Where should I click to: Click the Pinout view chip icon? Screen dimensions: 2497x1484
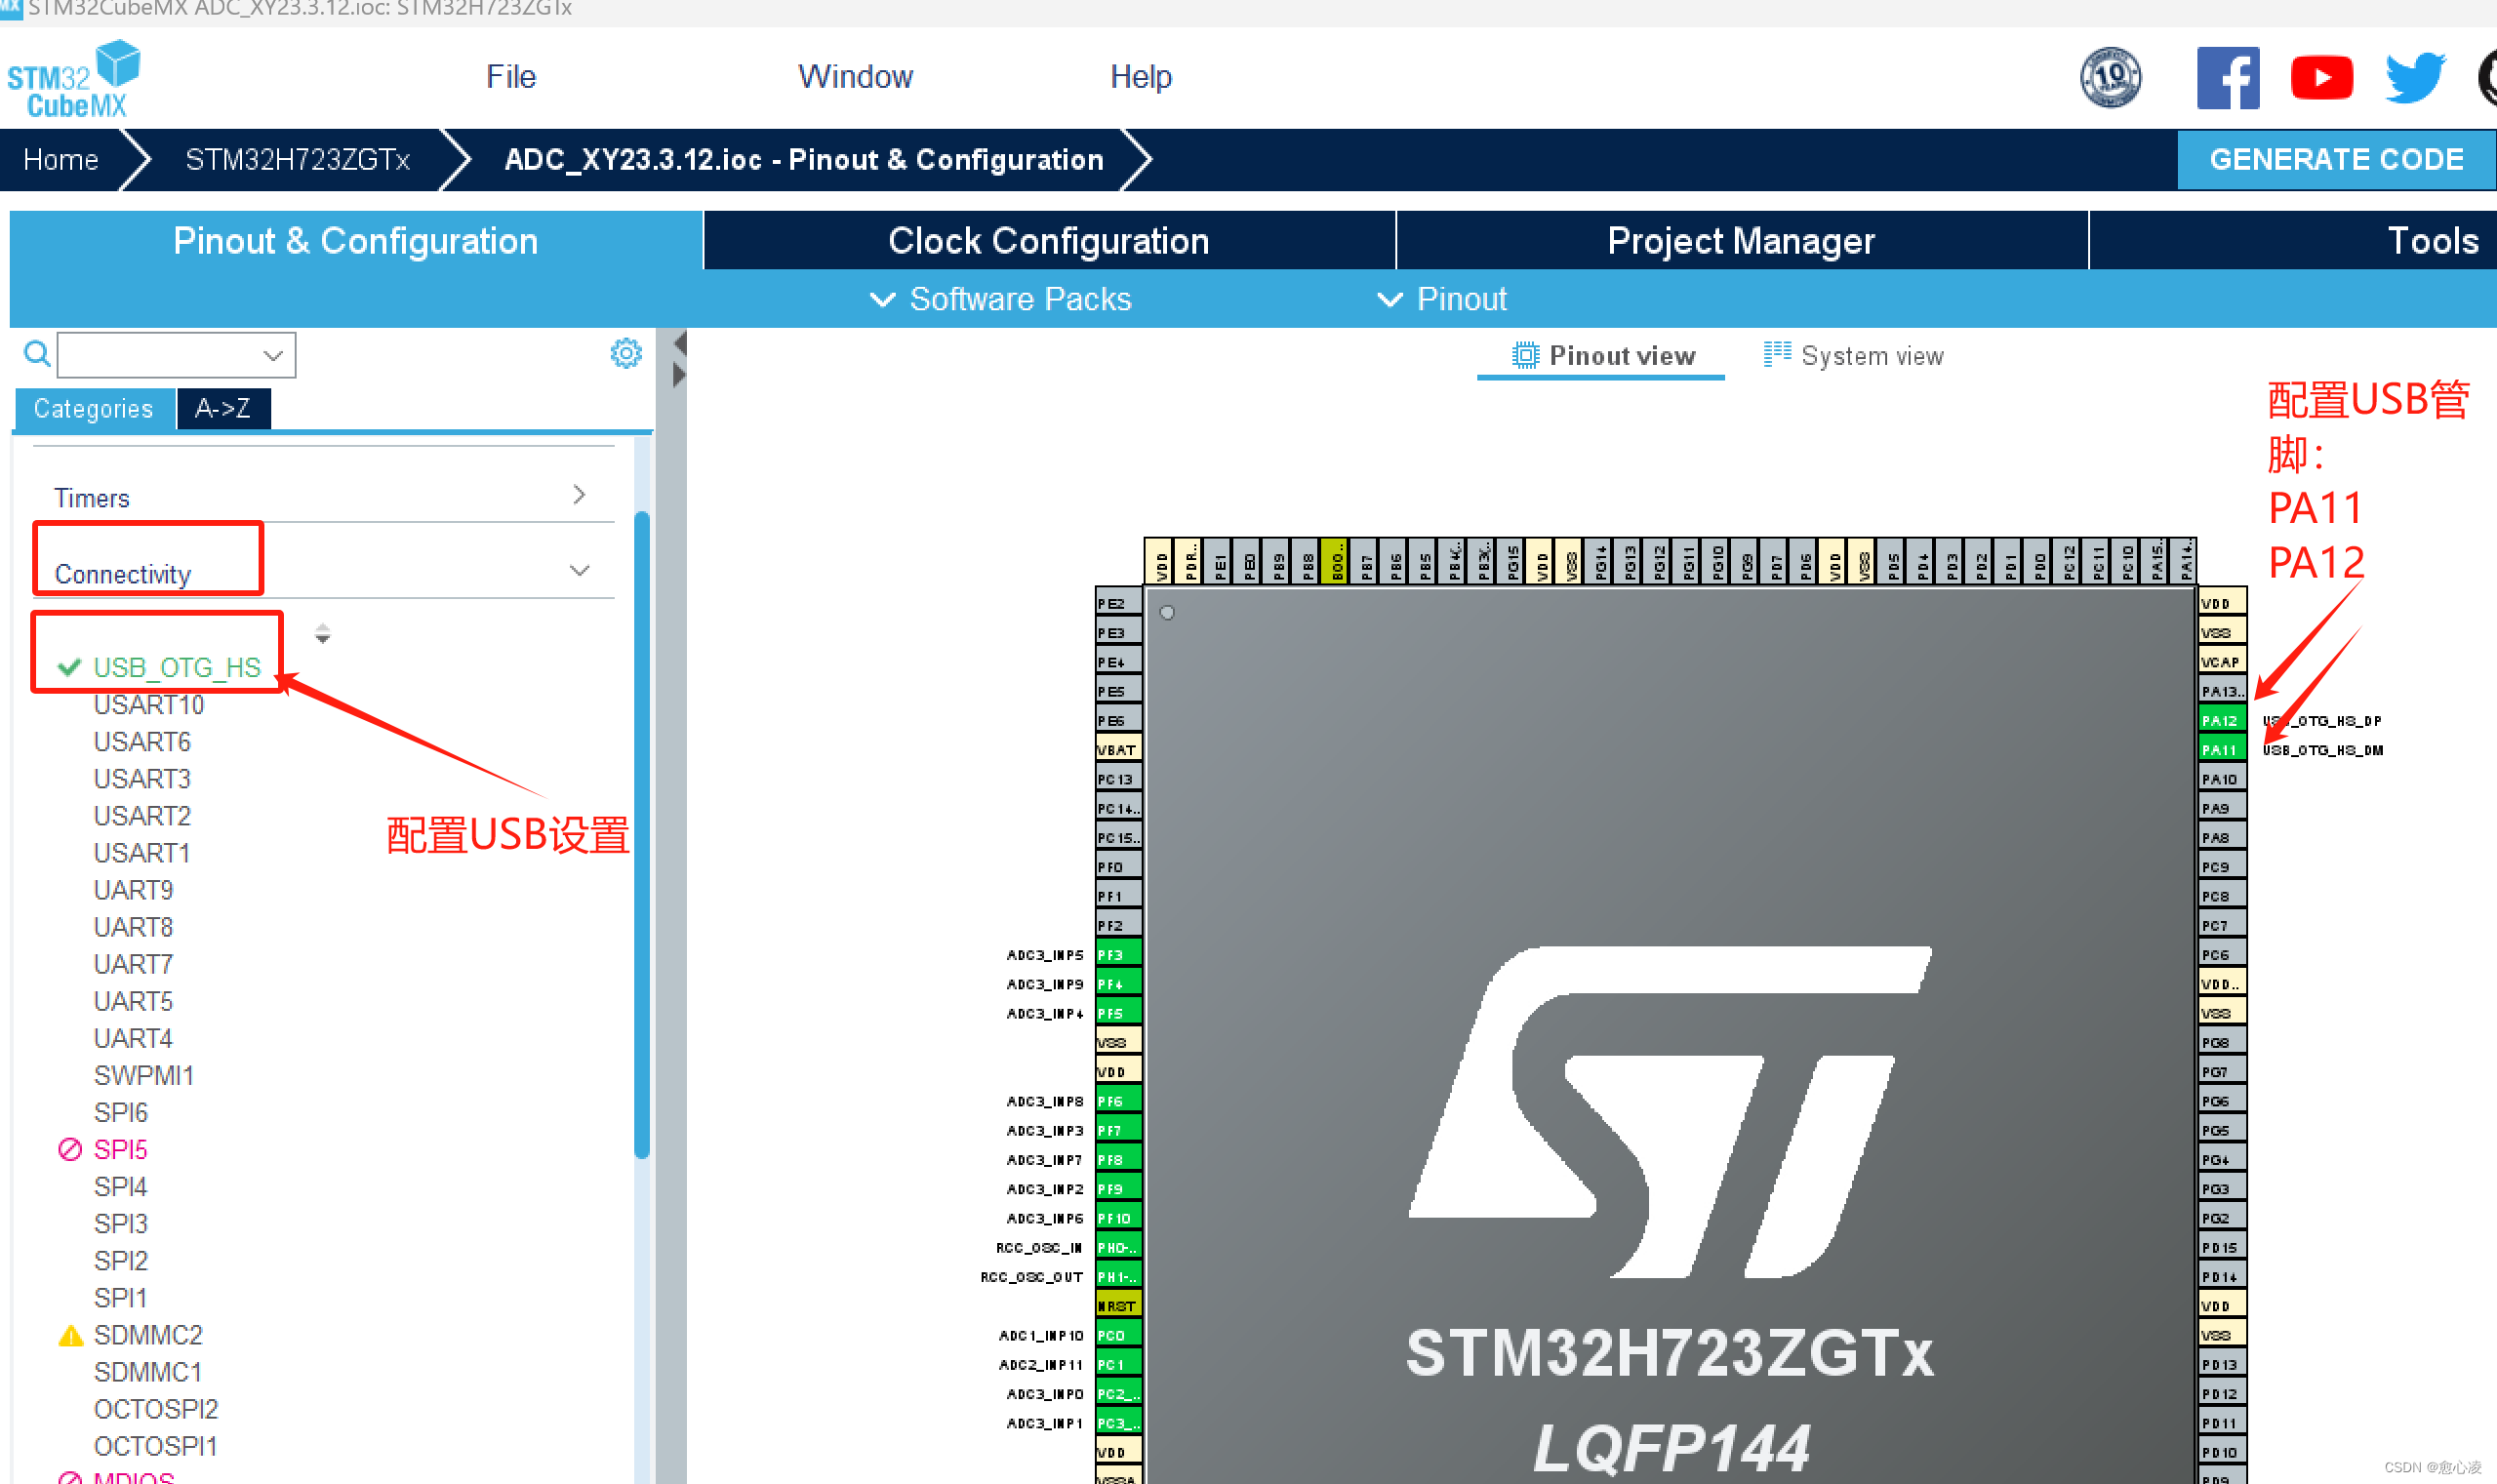click(x=1524, y=355)
